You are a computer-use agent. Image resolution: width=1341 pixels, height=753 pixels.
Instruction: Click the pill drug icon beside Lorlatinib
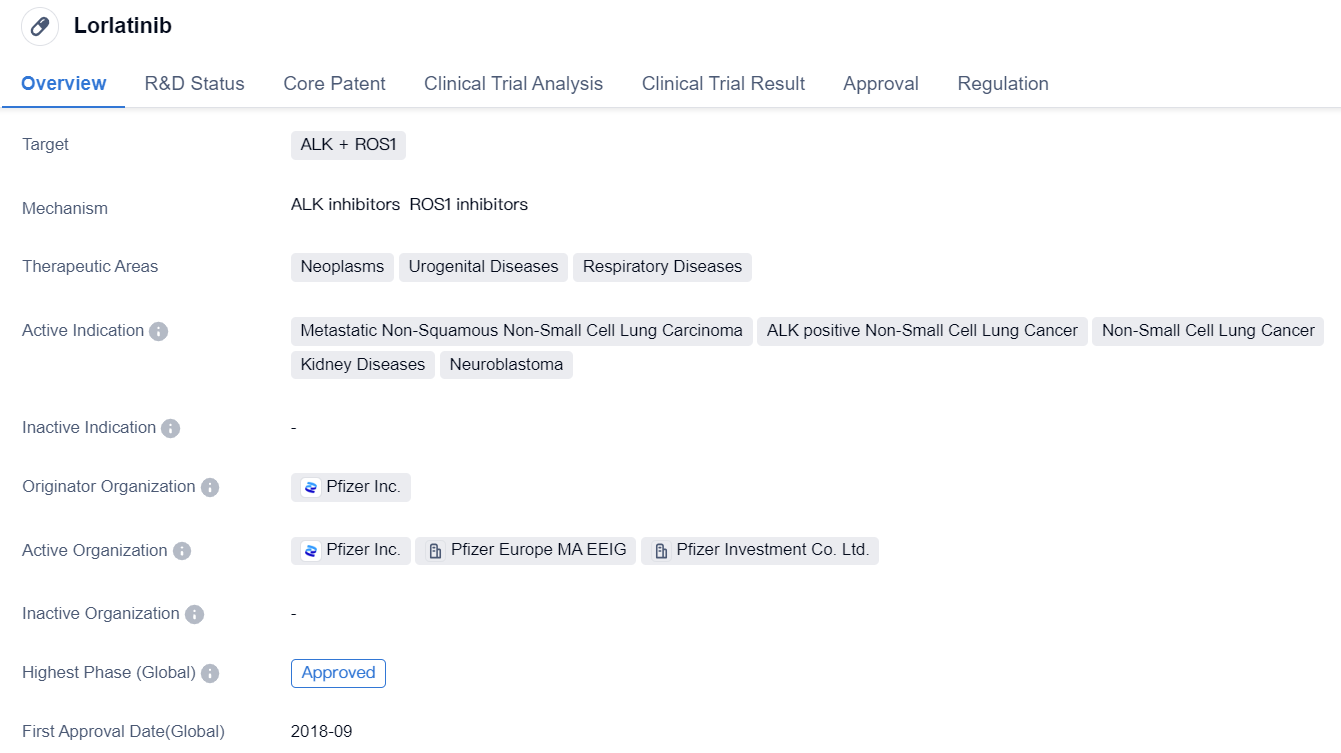pos(40,27)
